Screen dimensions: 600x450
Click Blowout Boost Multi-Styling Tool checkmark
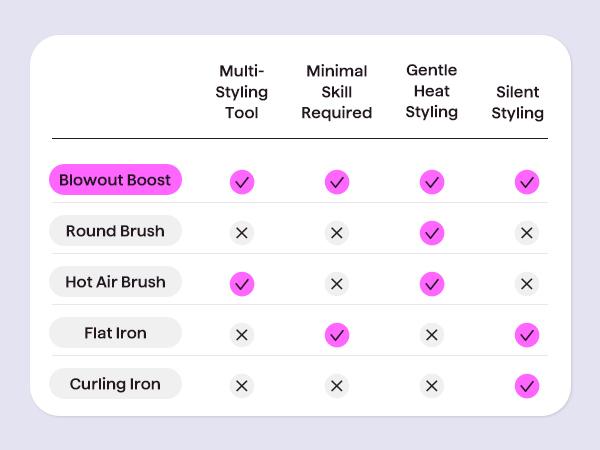coord(242,182)
